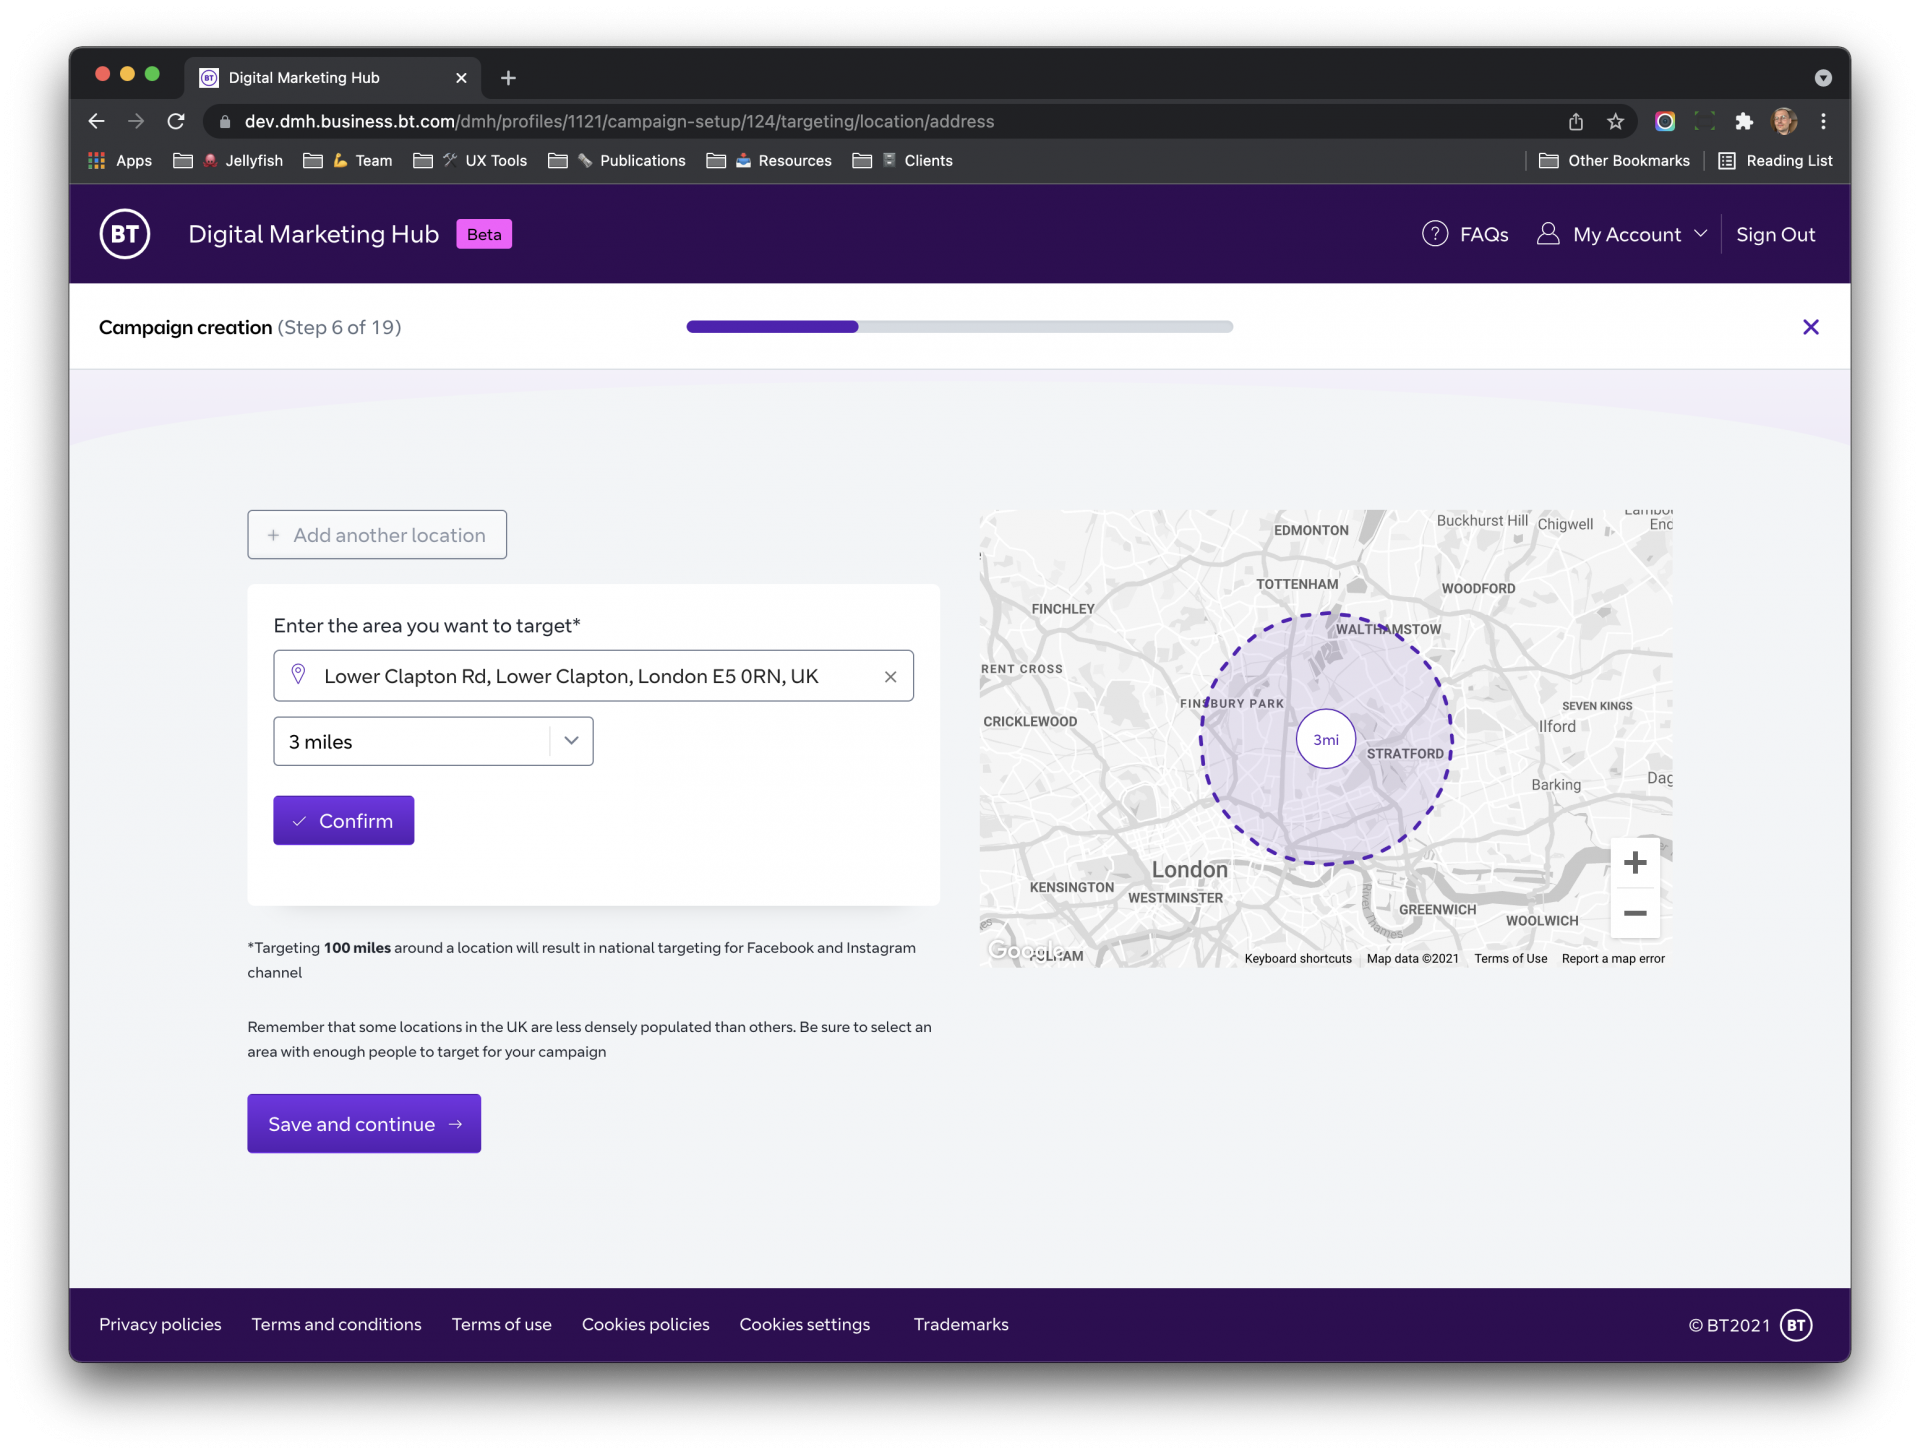Open the Extensions puzzle icon
The height and width of the screenshot is (1454, 1920).
[x=1744, y=121]
